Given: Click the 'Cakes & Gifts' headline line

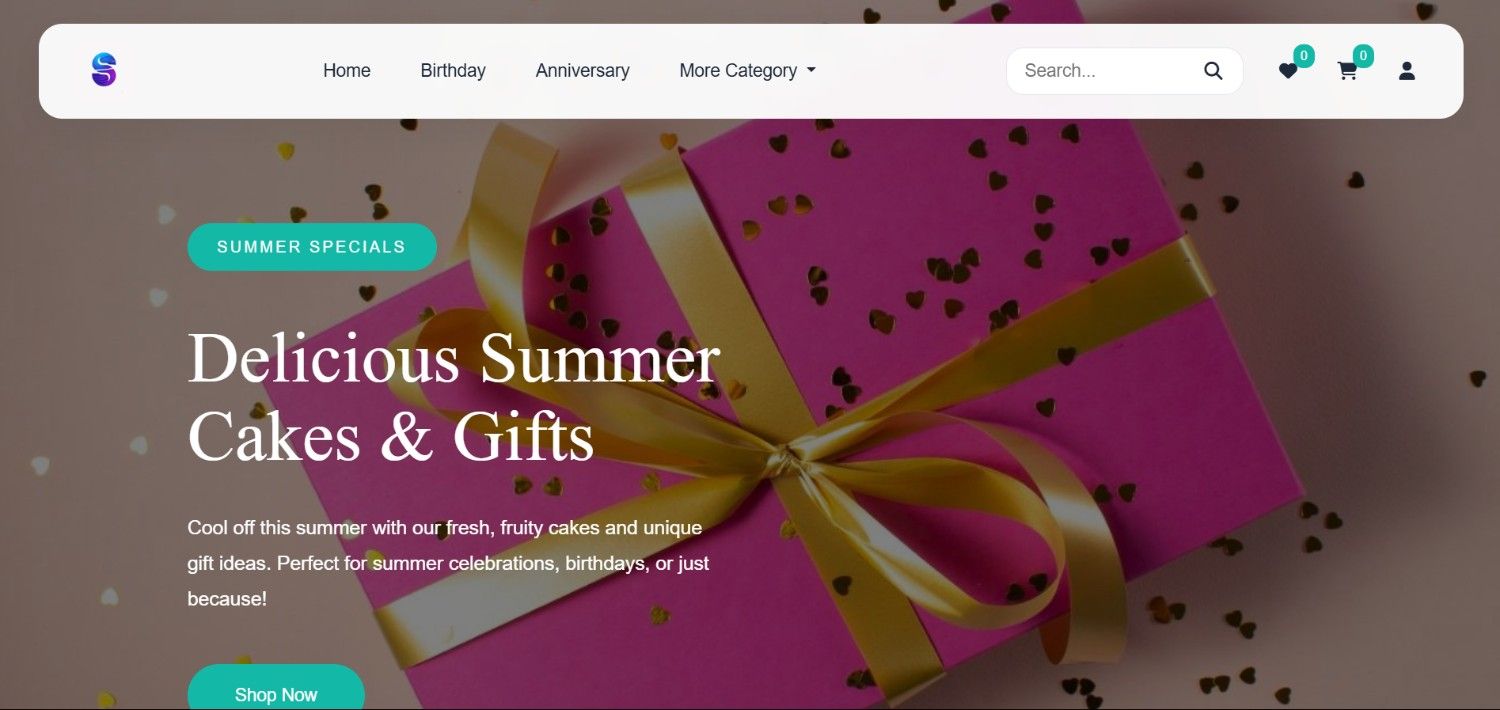Looking at the screenshot, I should (391, 438).
